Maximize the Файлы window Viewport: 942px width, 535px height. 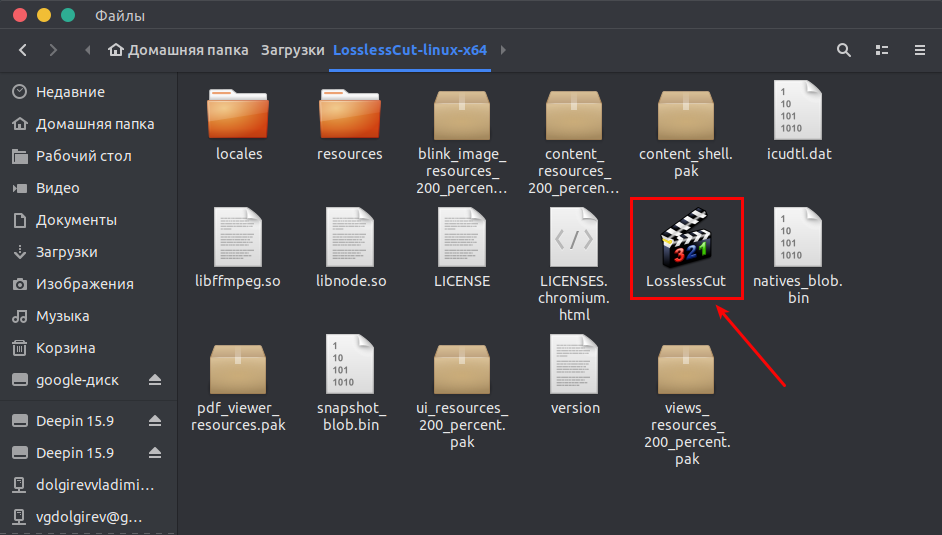click(68, 15)
